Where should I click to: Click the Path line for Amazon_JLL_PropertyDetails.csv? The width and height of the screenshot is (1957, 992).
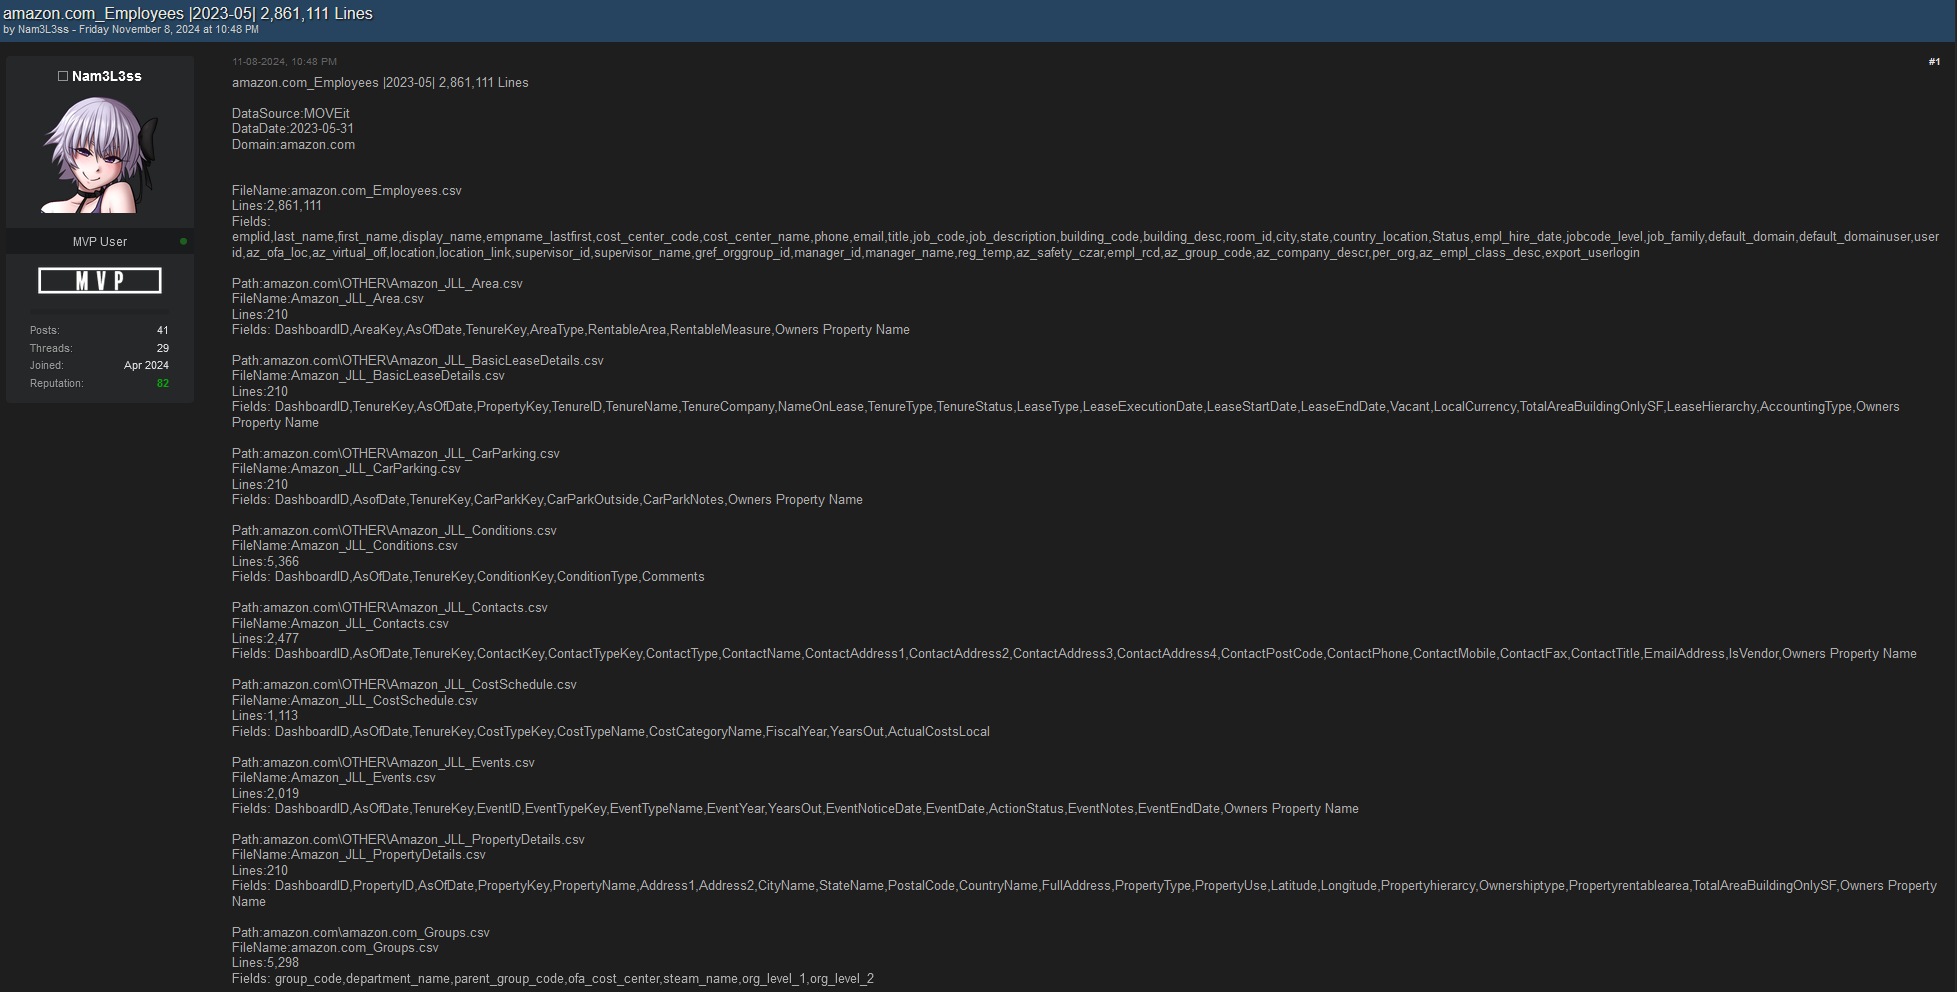pos(408,840)
